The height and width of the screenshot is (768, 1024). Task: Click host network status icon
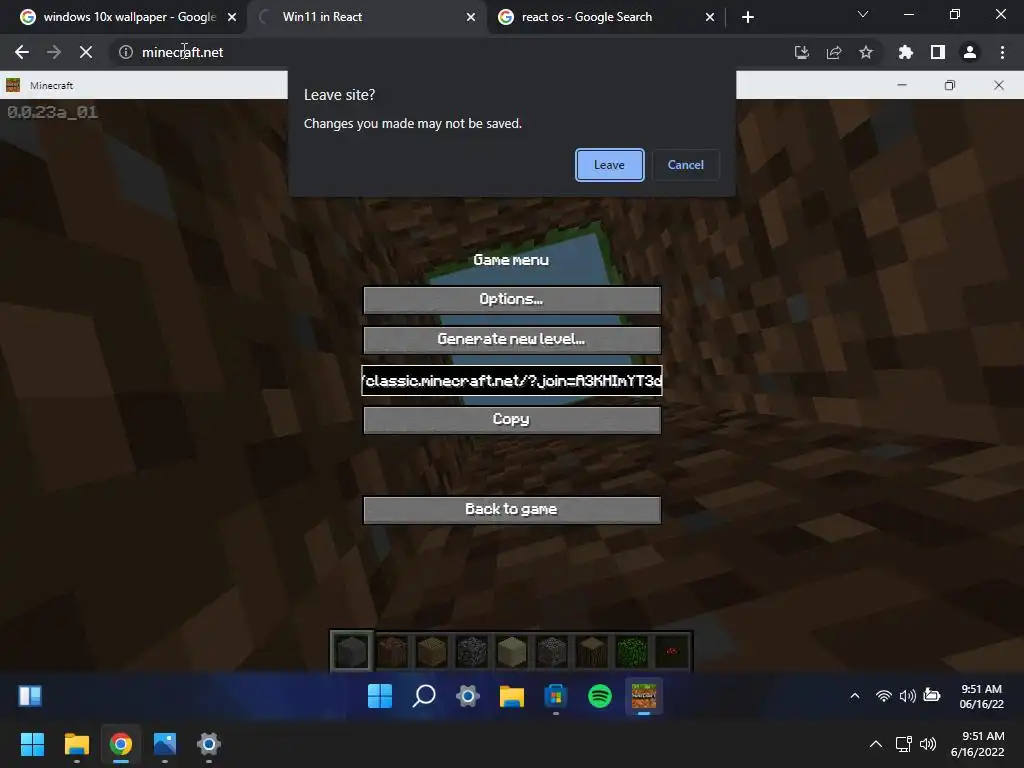[904, 744]
